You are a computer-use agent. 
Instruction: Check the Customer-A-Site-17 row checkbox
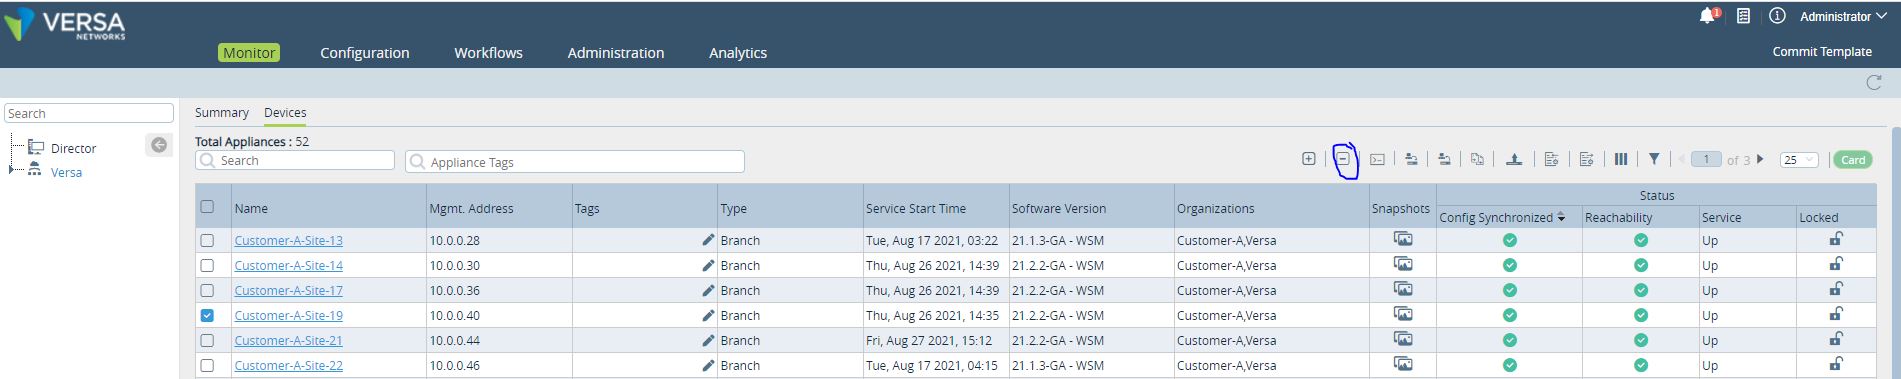(x=207, y=290)
